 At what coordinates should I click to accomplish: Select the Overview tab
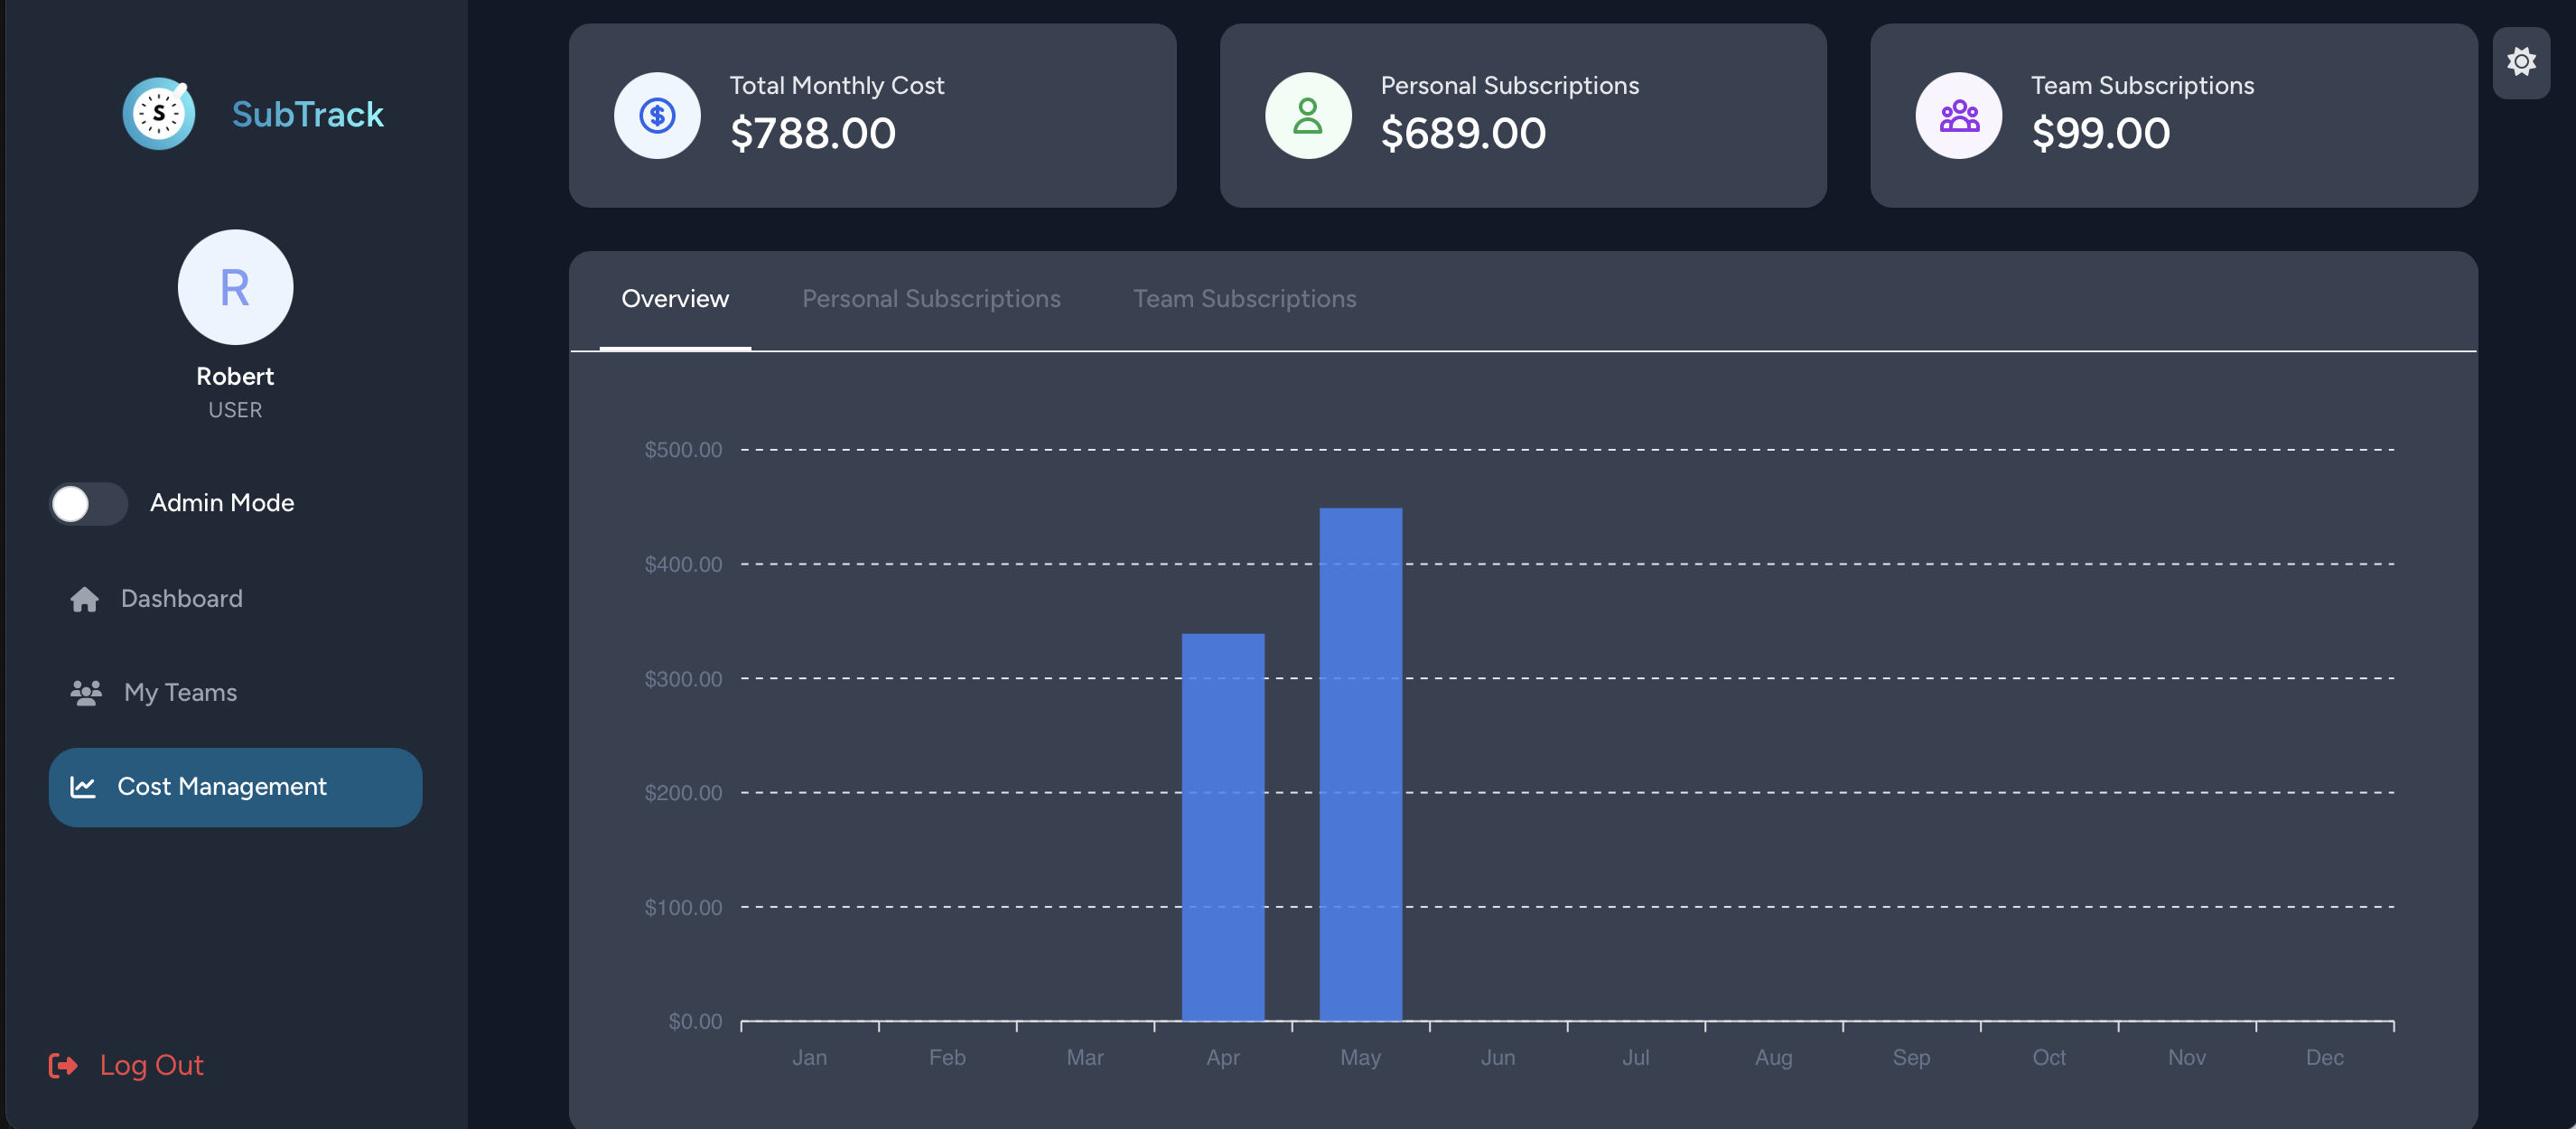tap(675, 299)
